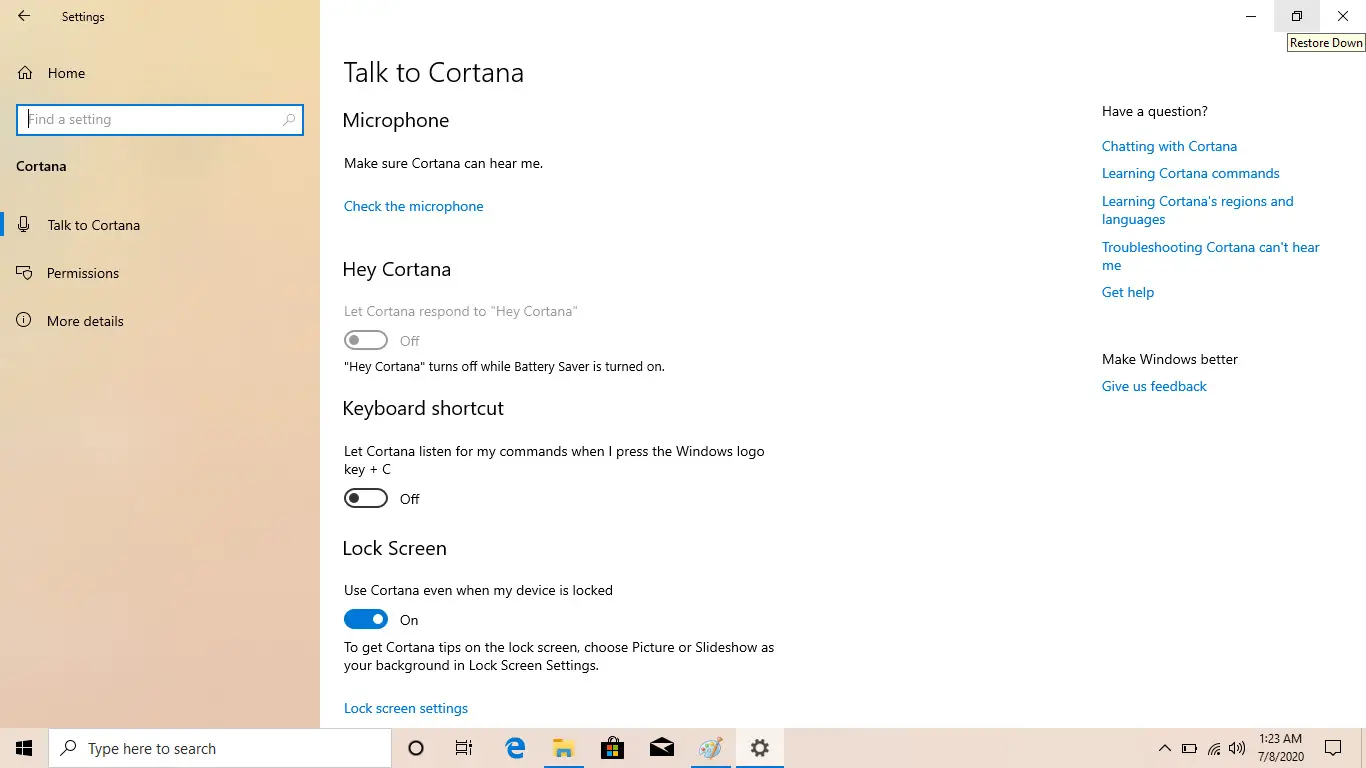Expand hidden icons in the system tray

pos(1164,748)
